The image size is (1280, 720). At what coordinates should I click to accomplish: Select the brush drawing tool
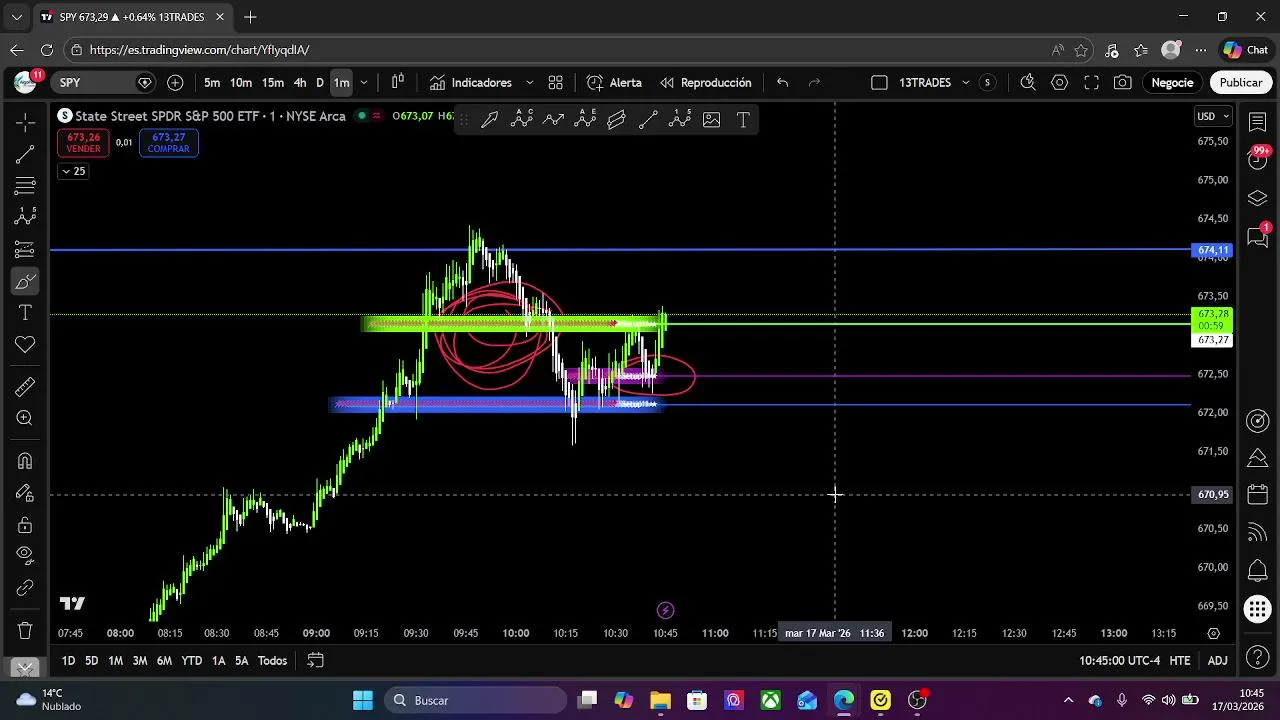[x=25, y=281]
